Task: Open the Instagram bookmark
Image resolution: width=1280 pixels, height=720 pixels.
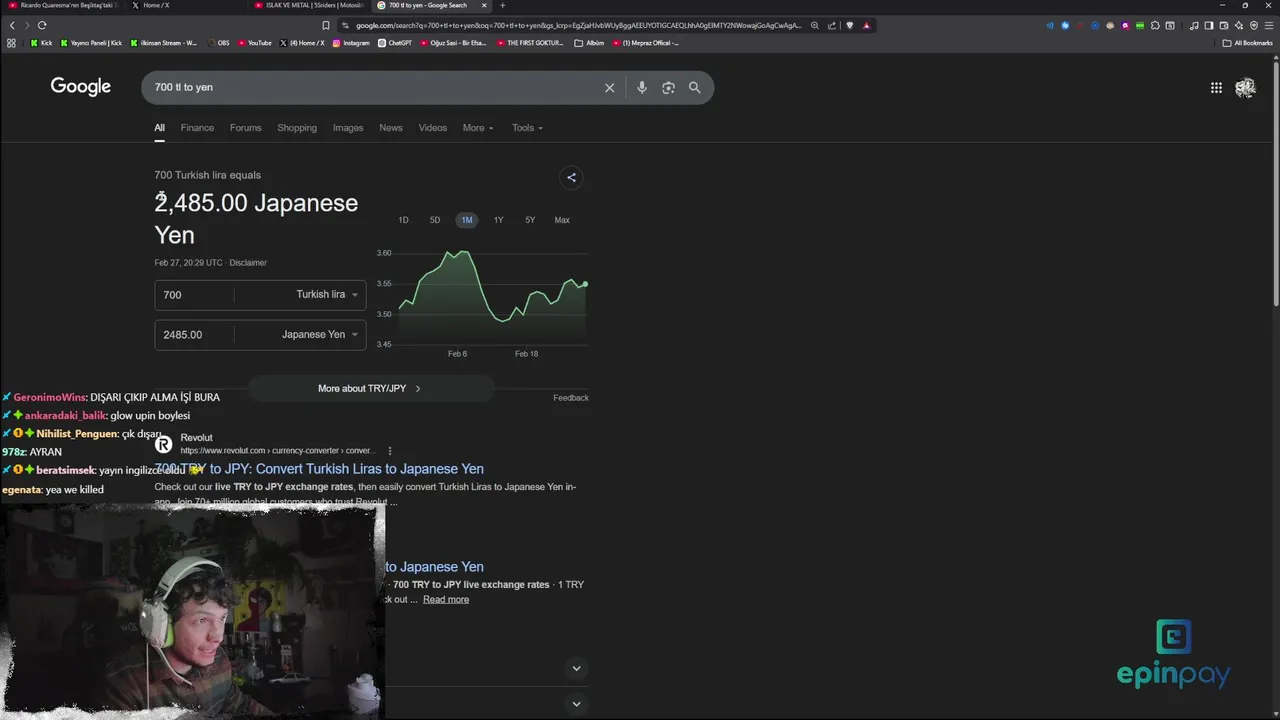Action: [x=351, y=43]
